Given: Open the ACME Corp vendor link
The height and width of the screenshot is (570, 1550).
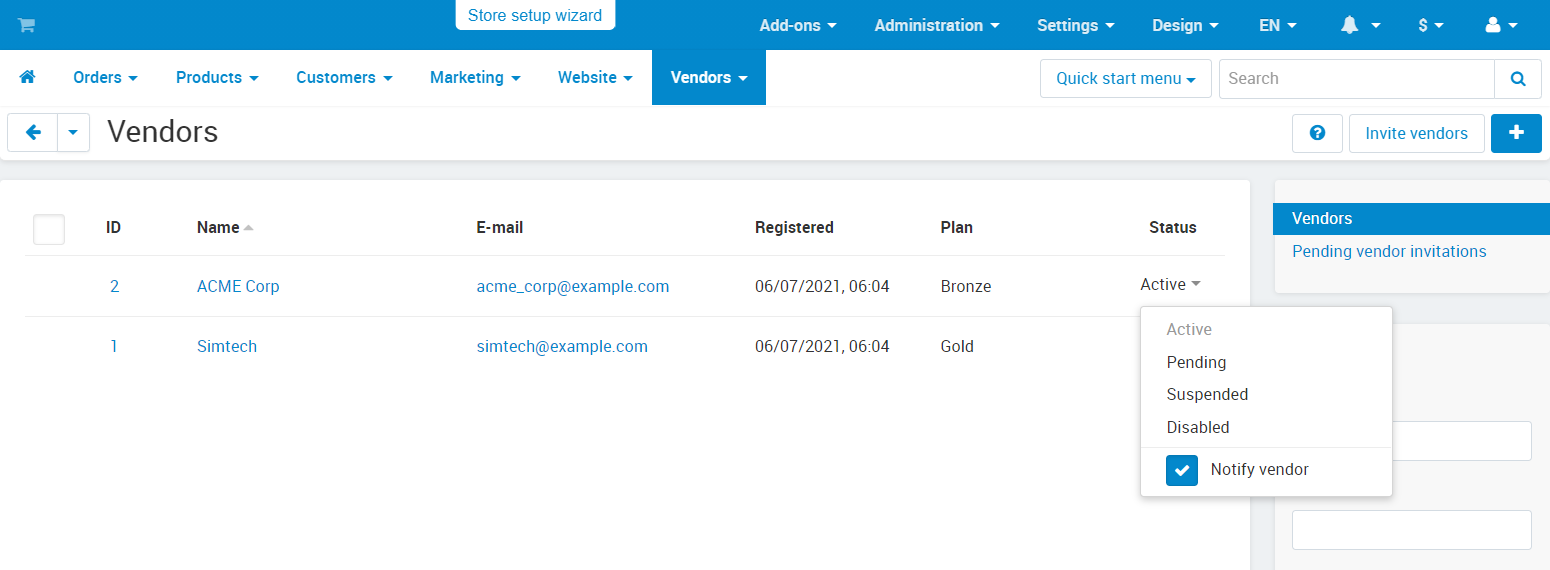Looking at the screenshot, I should [x=238, y=286].
